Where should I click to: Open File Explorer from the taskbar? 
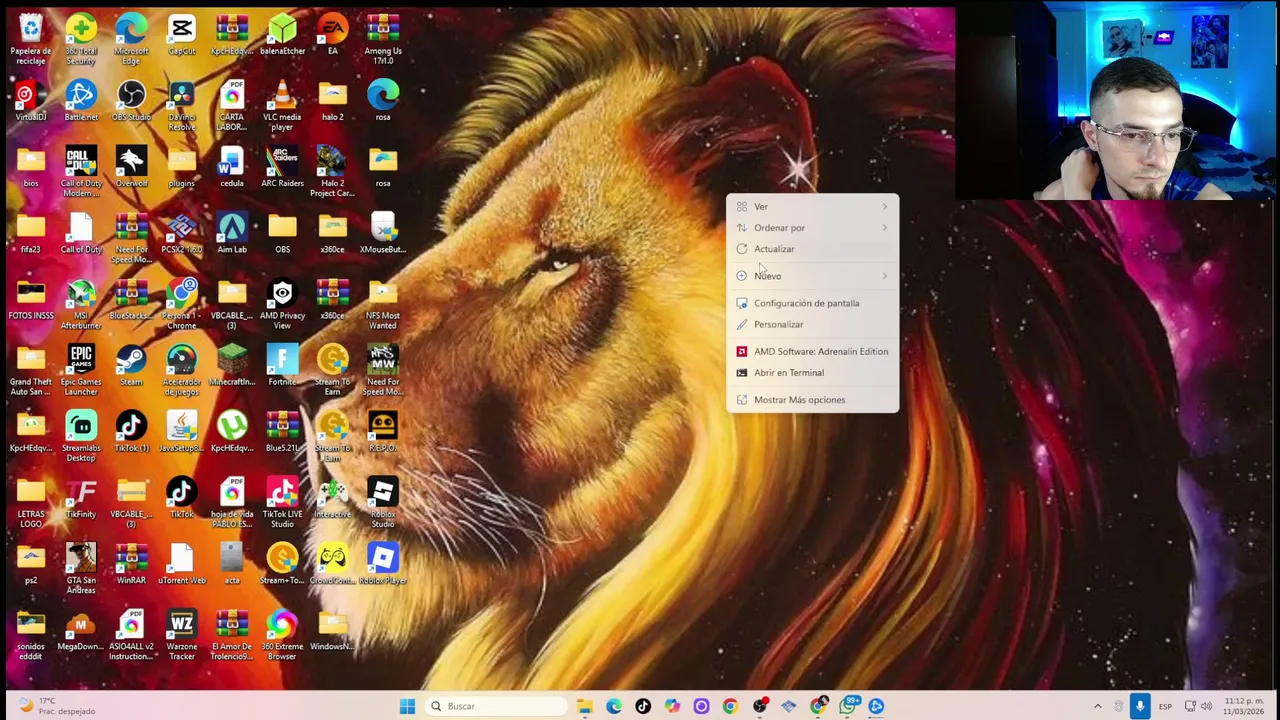(585, 707)
